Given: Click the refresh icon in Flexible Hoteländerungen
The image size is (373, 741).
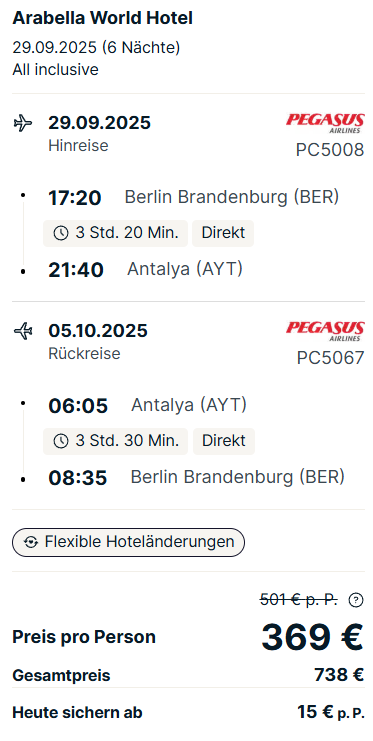Looking at the screenshot, I should coord(31,543).
